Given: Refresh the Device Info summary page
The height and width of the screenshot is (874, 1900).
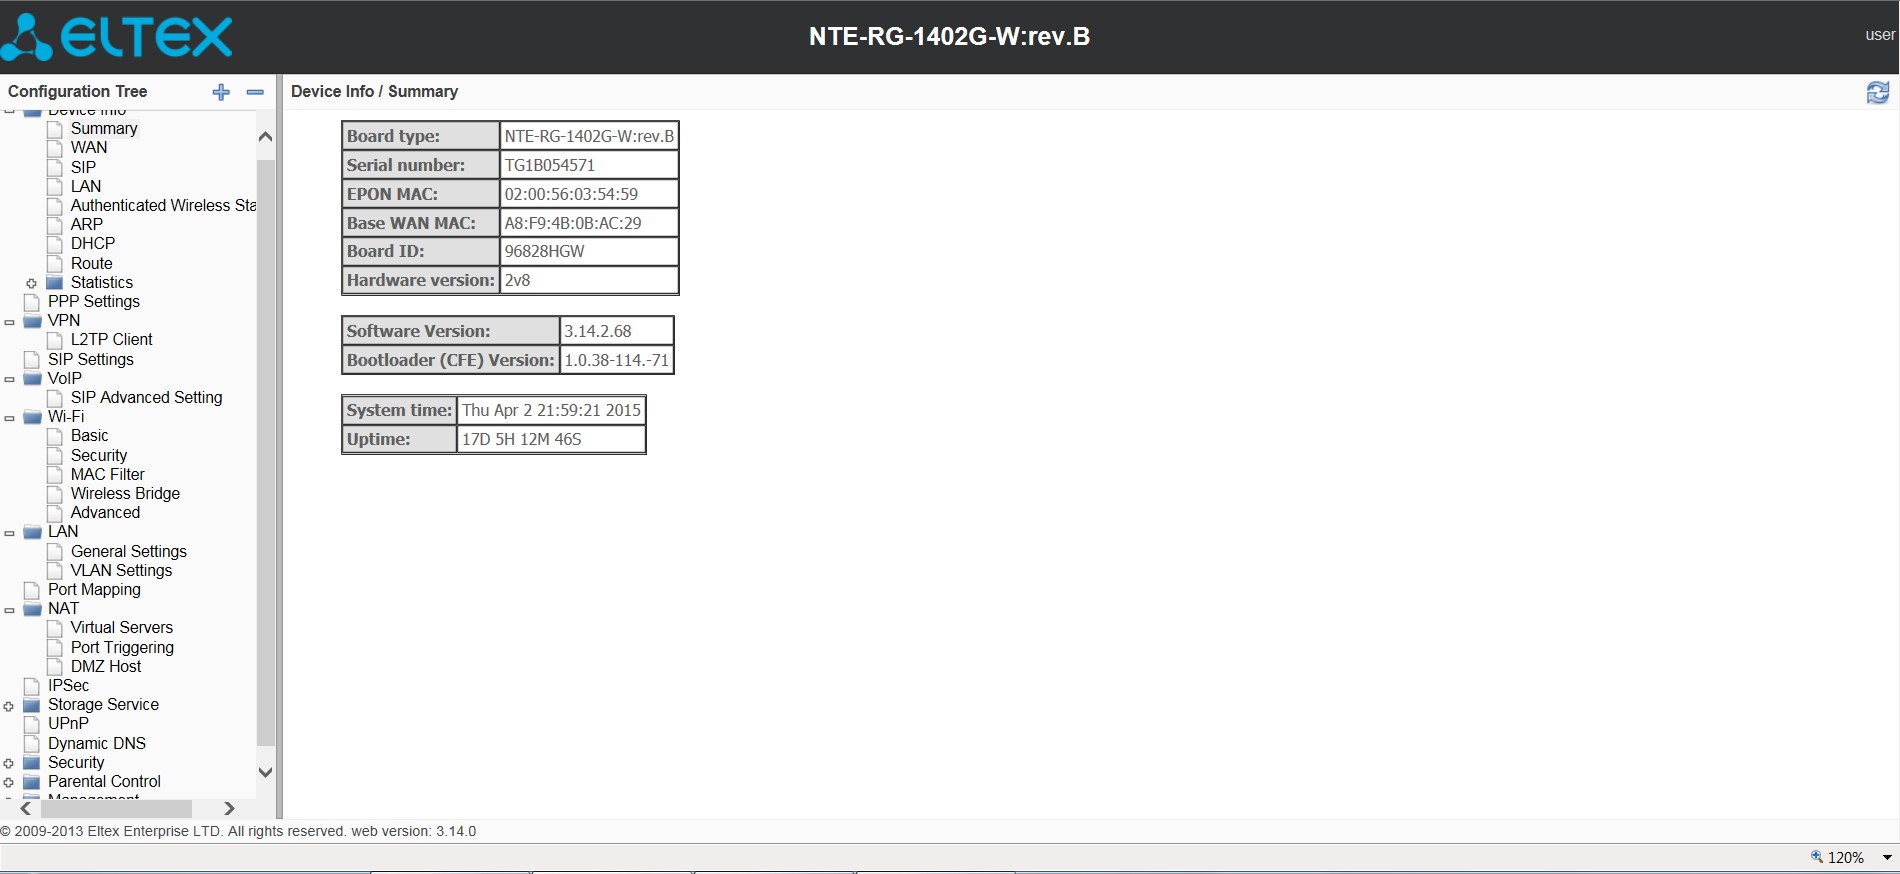Looking at the screenshot, I should [x=1878, y=92].
